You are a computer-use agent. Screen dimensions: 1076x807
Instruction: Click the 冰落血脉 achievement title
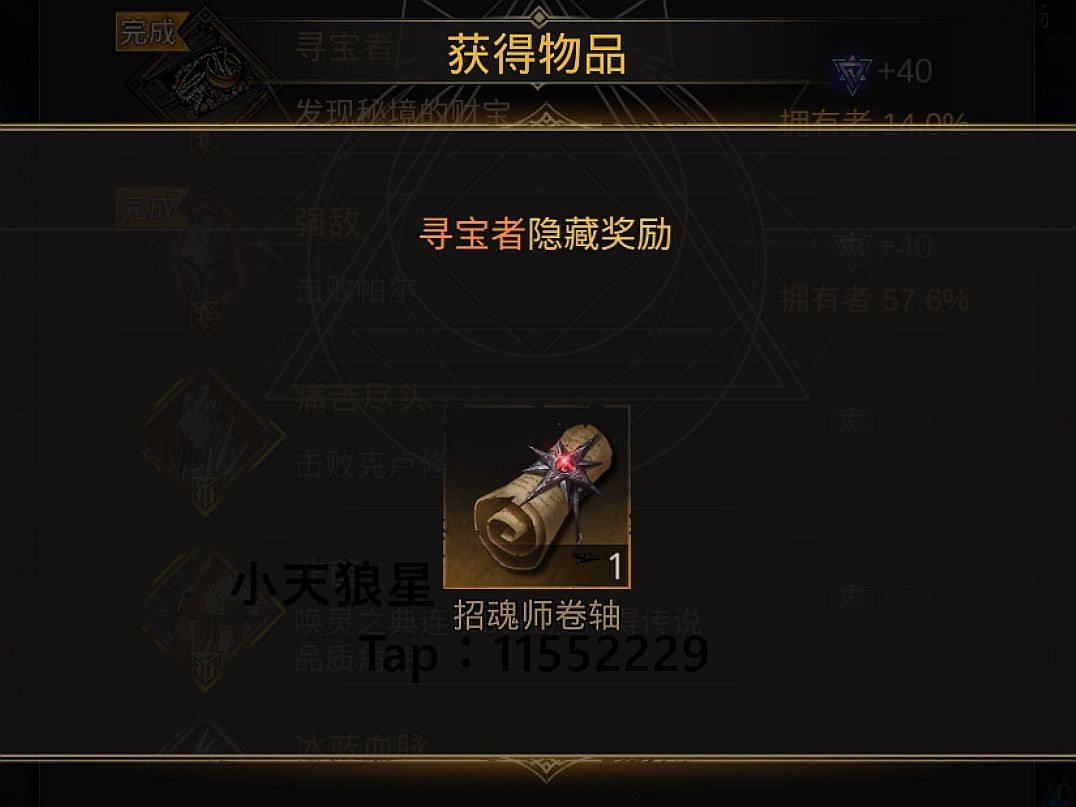coord(361,747)
